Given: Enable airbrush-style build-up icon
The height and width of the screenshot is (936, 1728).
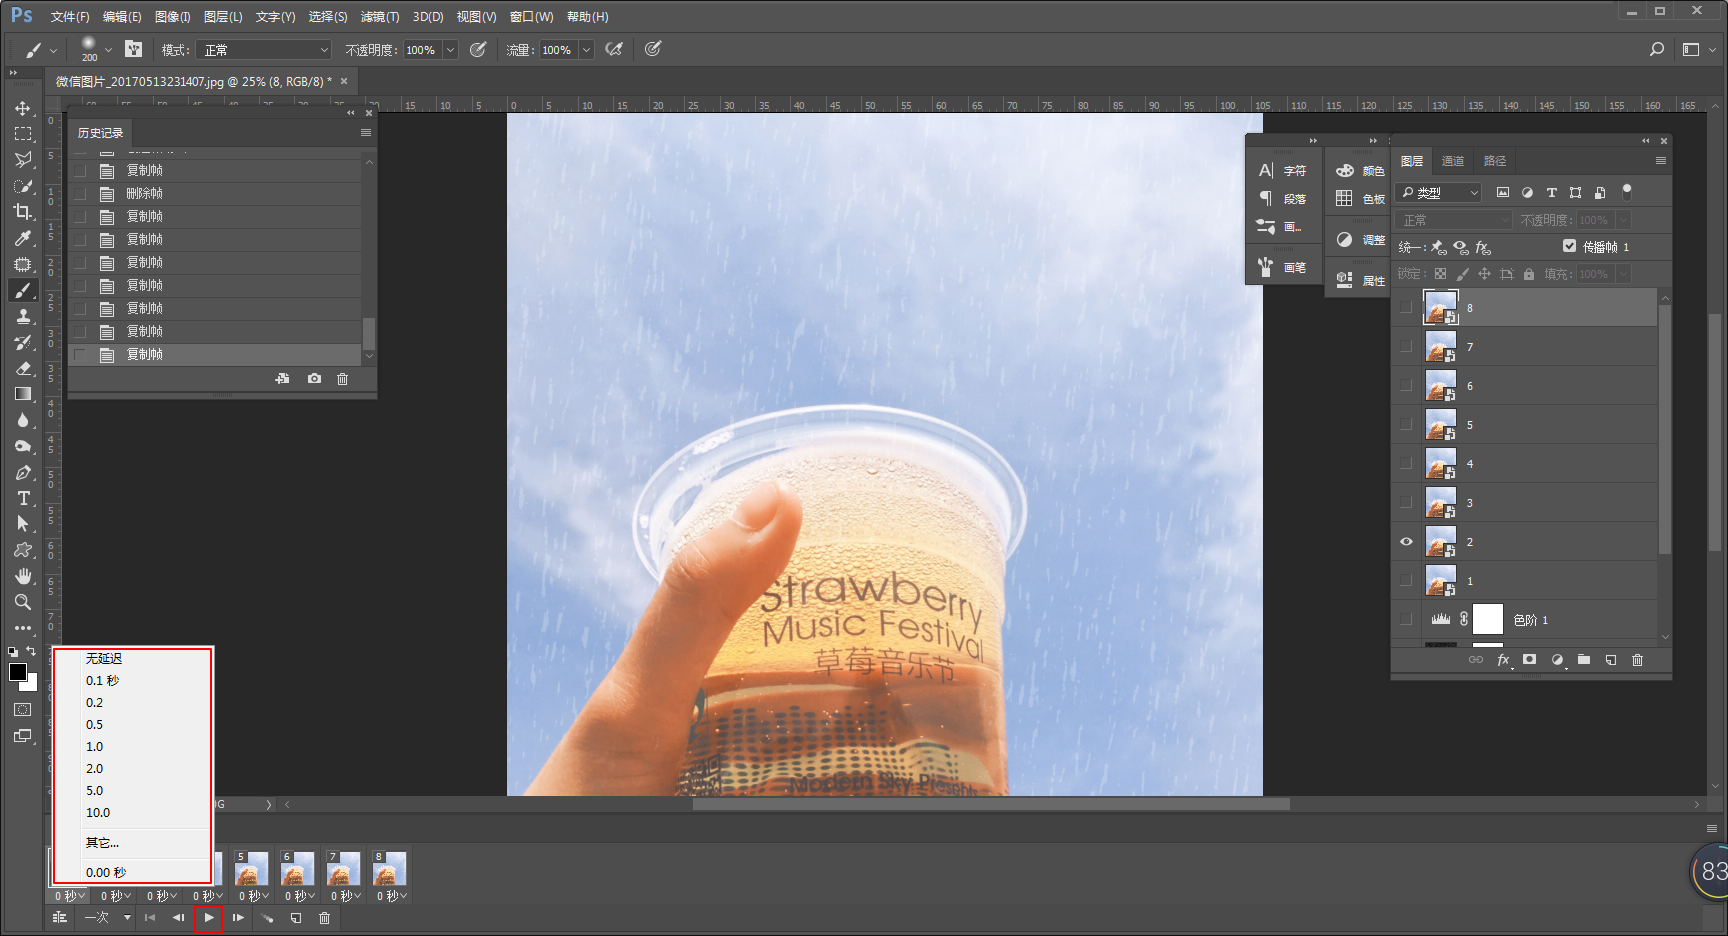Looking at the screenshot, I should point(614,49).
